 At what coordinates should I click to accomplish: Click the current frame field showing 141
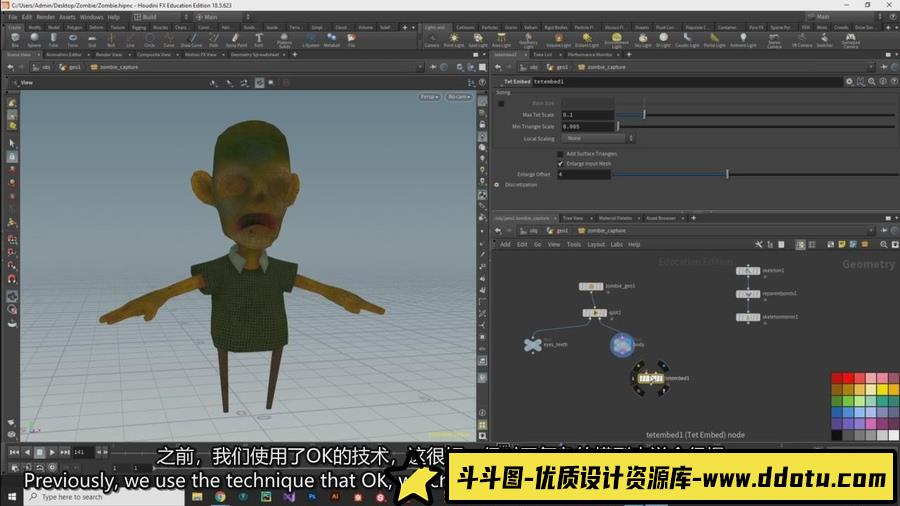tap(83, 452)
